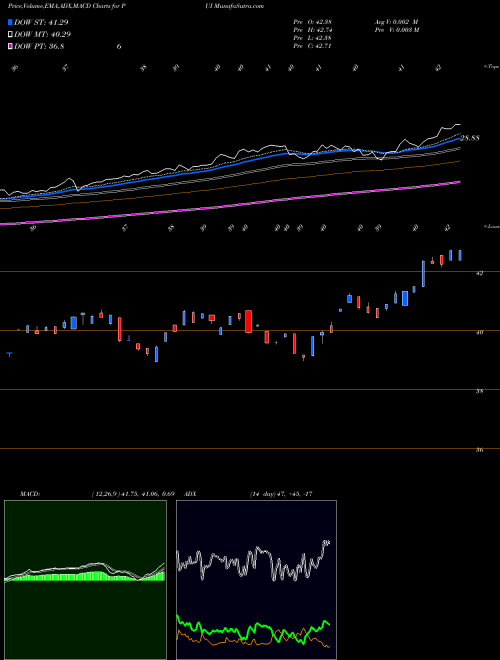Click the white DOW MT legend swatch
This screenshot has height=660, width=500.
point(11,35)
